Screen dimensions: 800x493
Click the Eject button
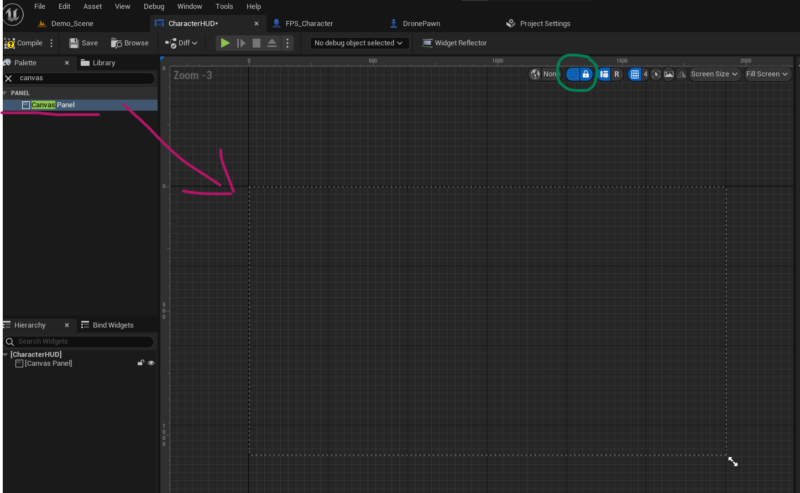tap(272, 43)
